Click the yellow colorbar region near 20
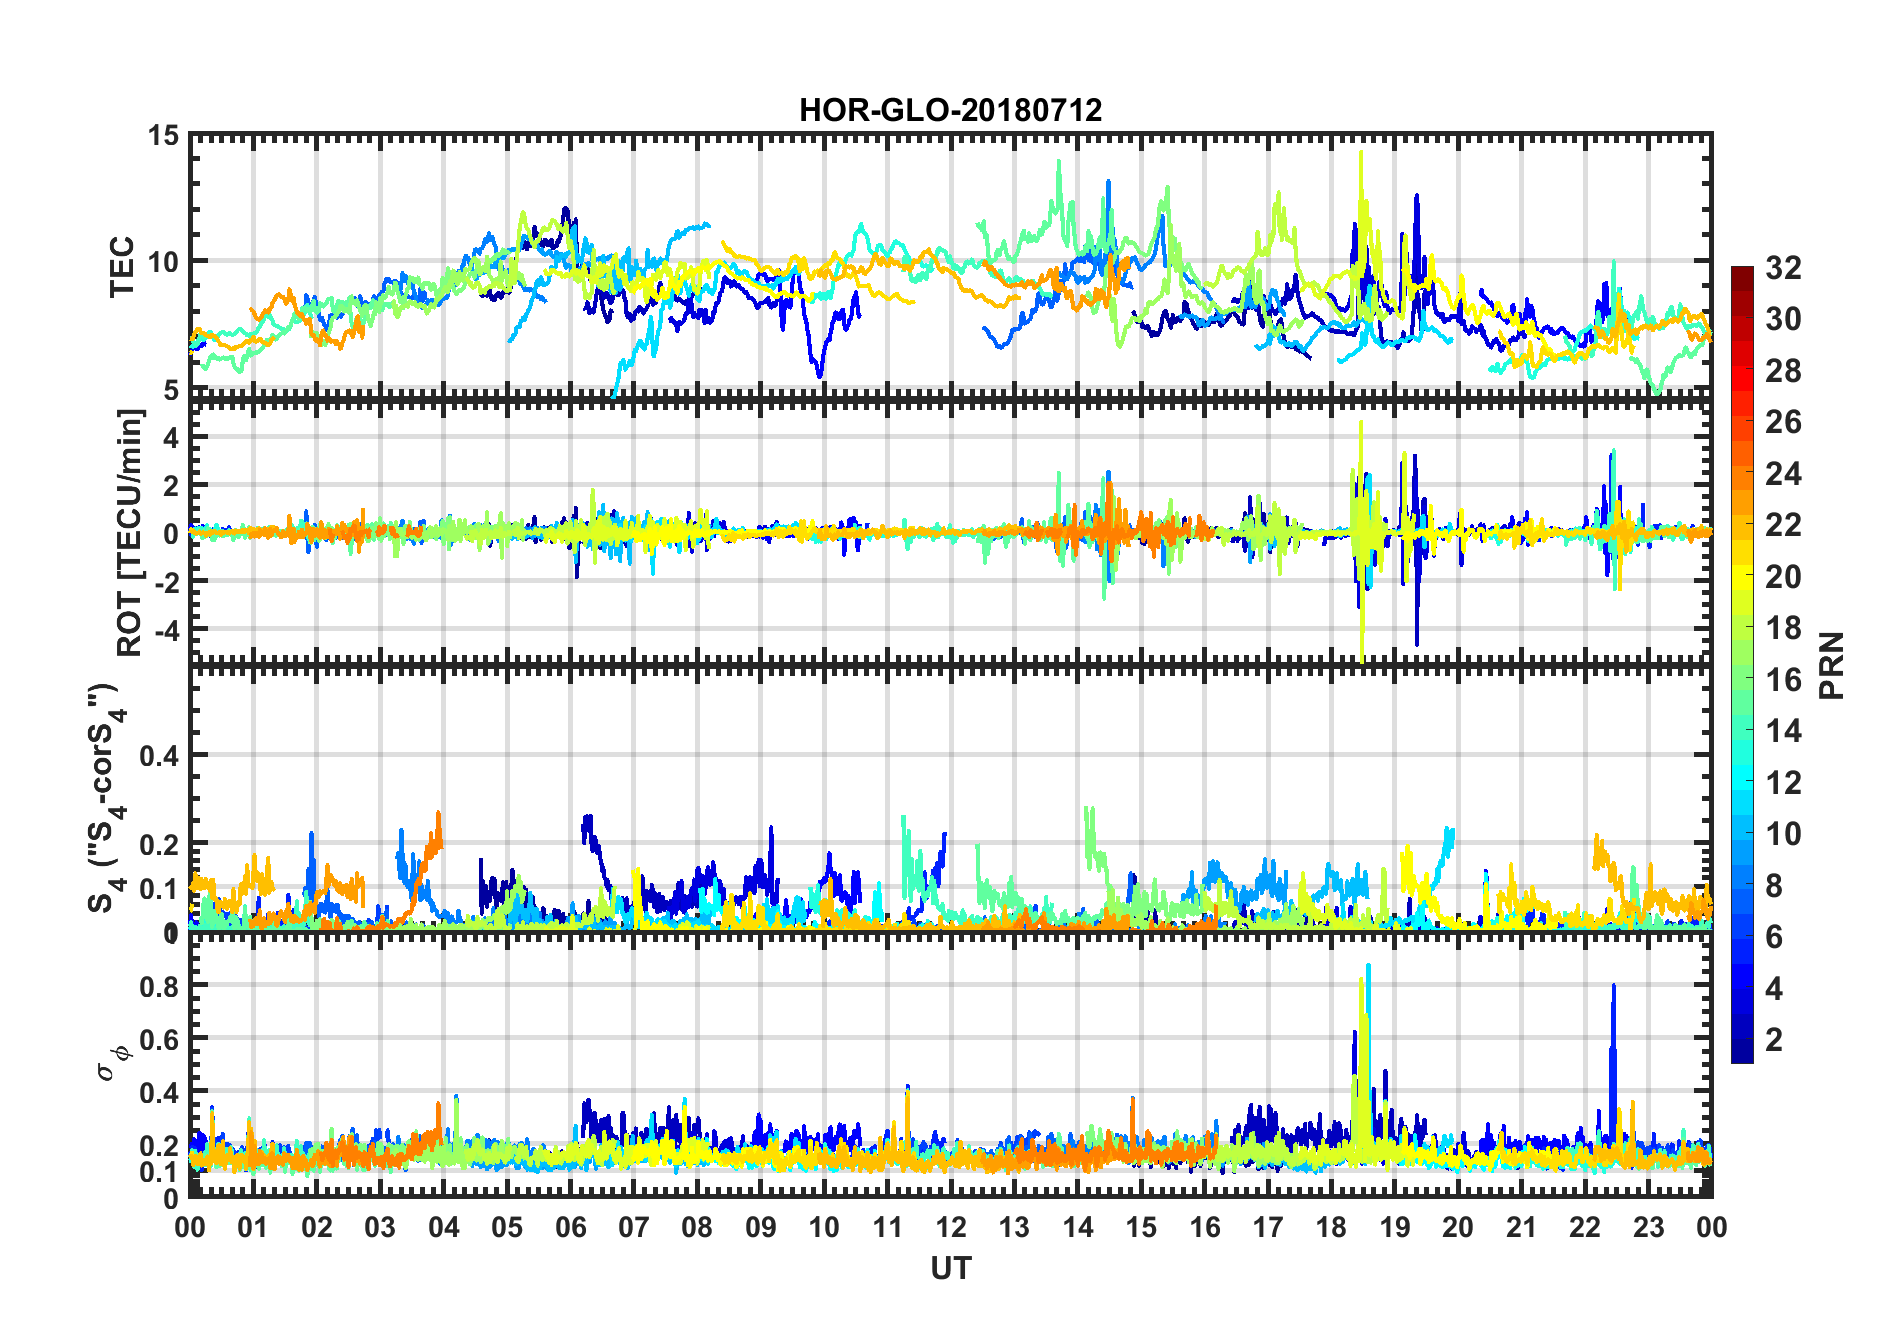1902x1330 pixels. [x=1742, y=577]
